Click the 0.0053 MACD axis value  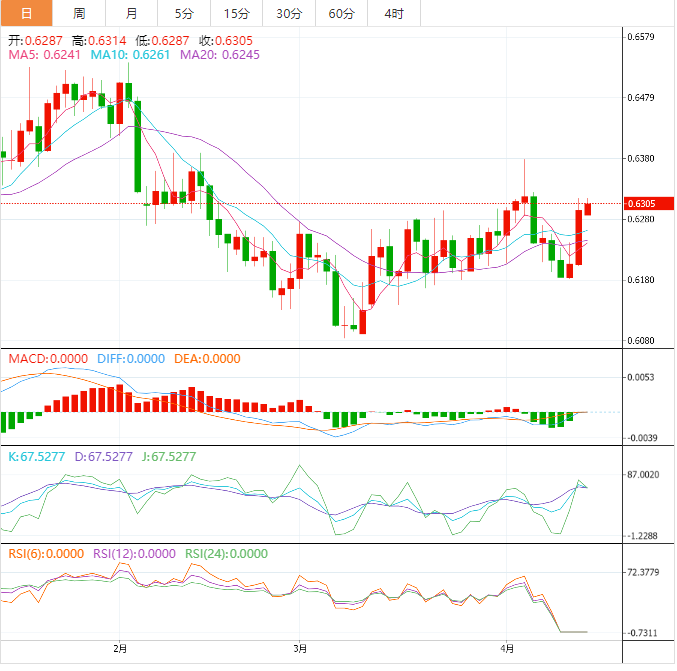click(641, 377)
